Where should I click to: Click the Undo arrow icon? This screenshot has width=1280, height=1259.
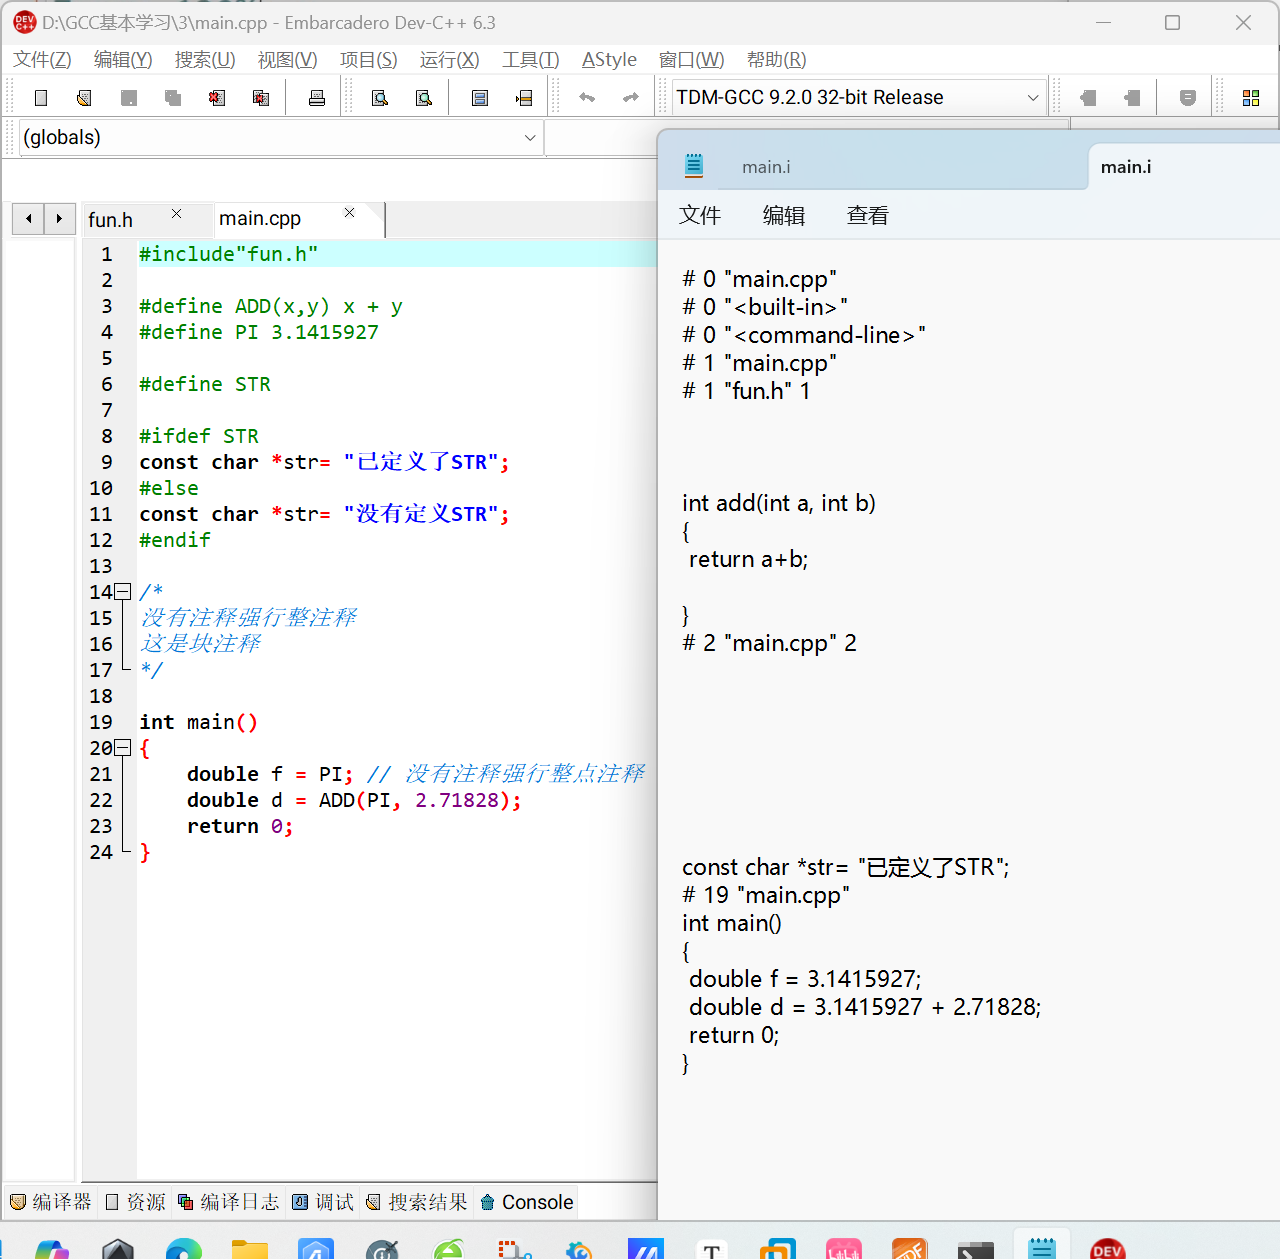coord(587,98)
